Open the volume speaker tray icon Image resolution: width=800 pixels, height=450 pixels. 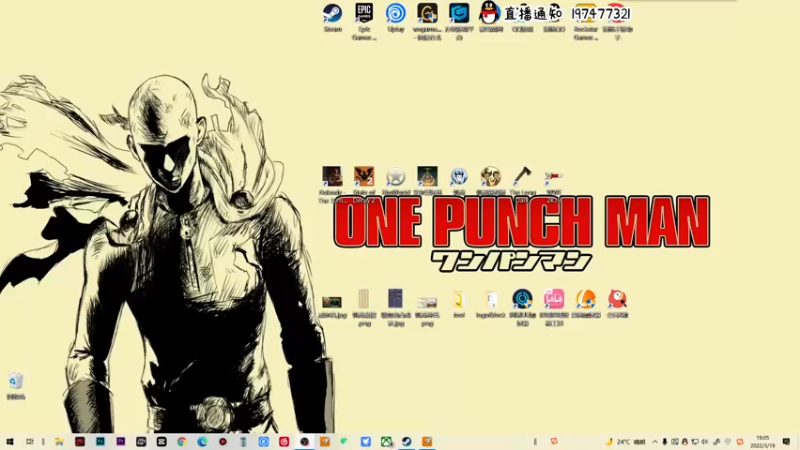(x=705, y=442)
